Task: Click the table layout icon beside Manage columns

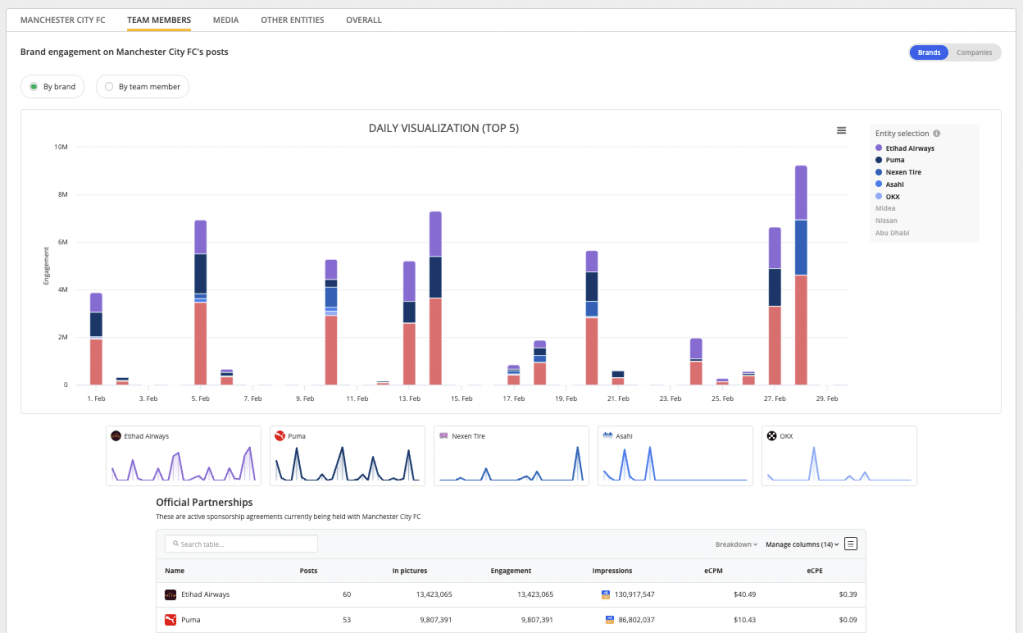Action: [x=851, y=544]
